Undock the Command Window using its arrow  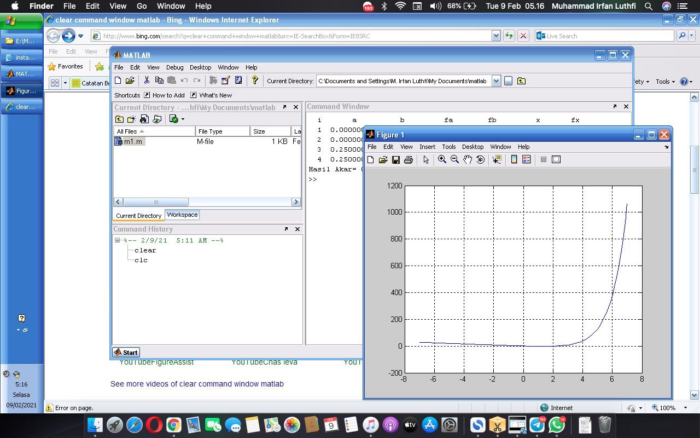[x=615, y=106]
